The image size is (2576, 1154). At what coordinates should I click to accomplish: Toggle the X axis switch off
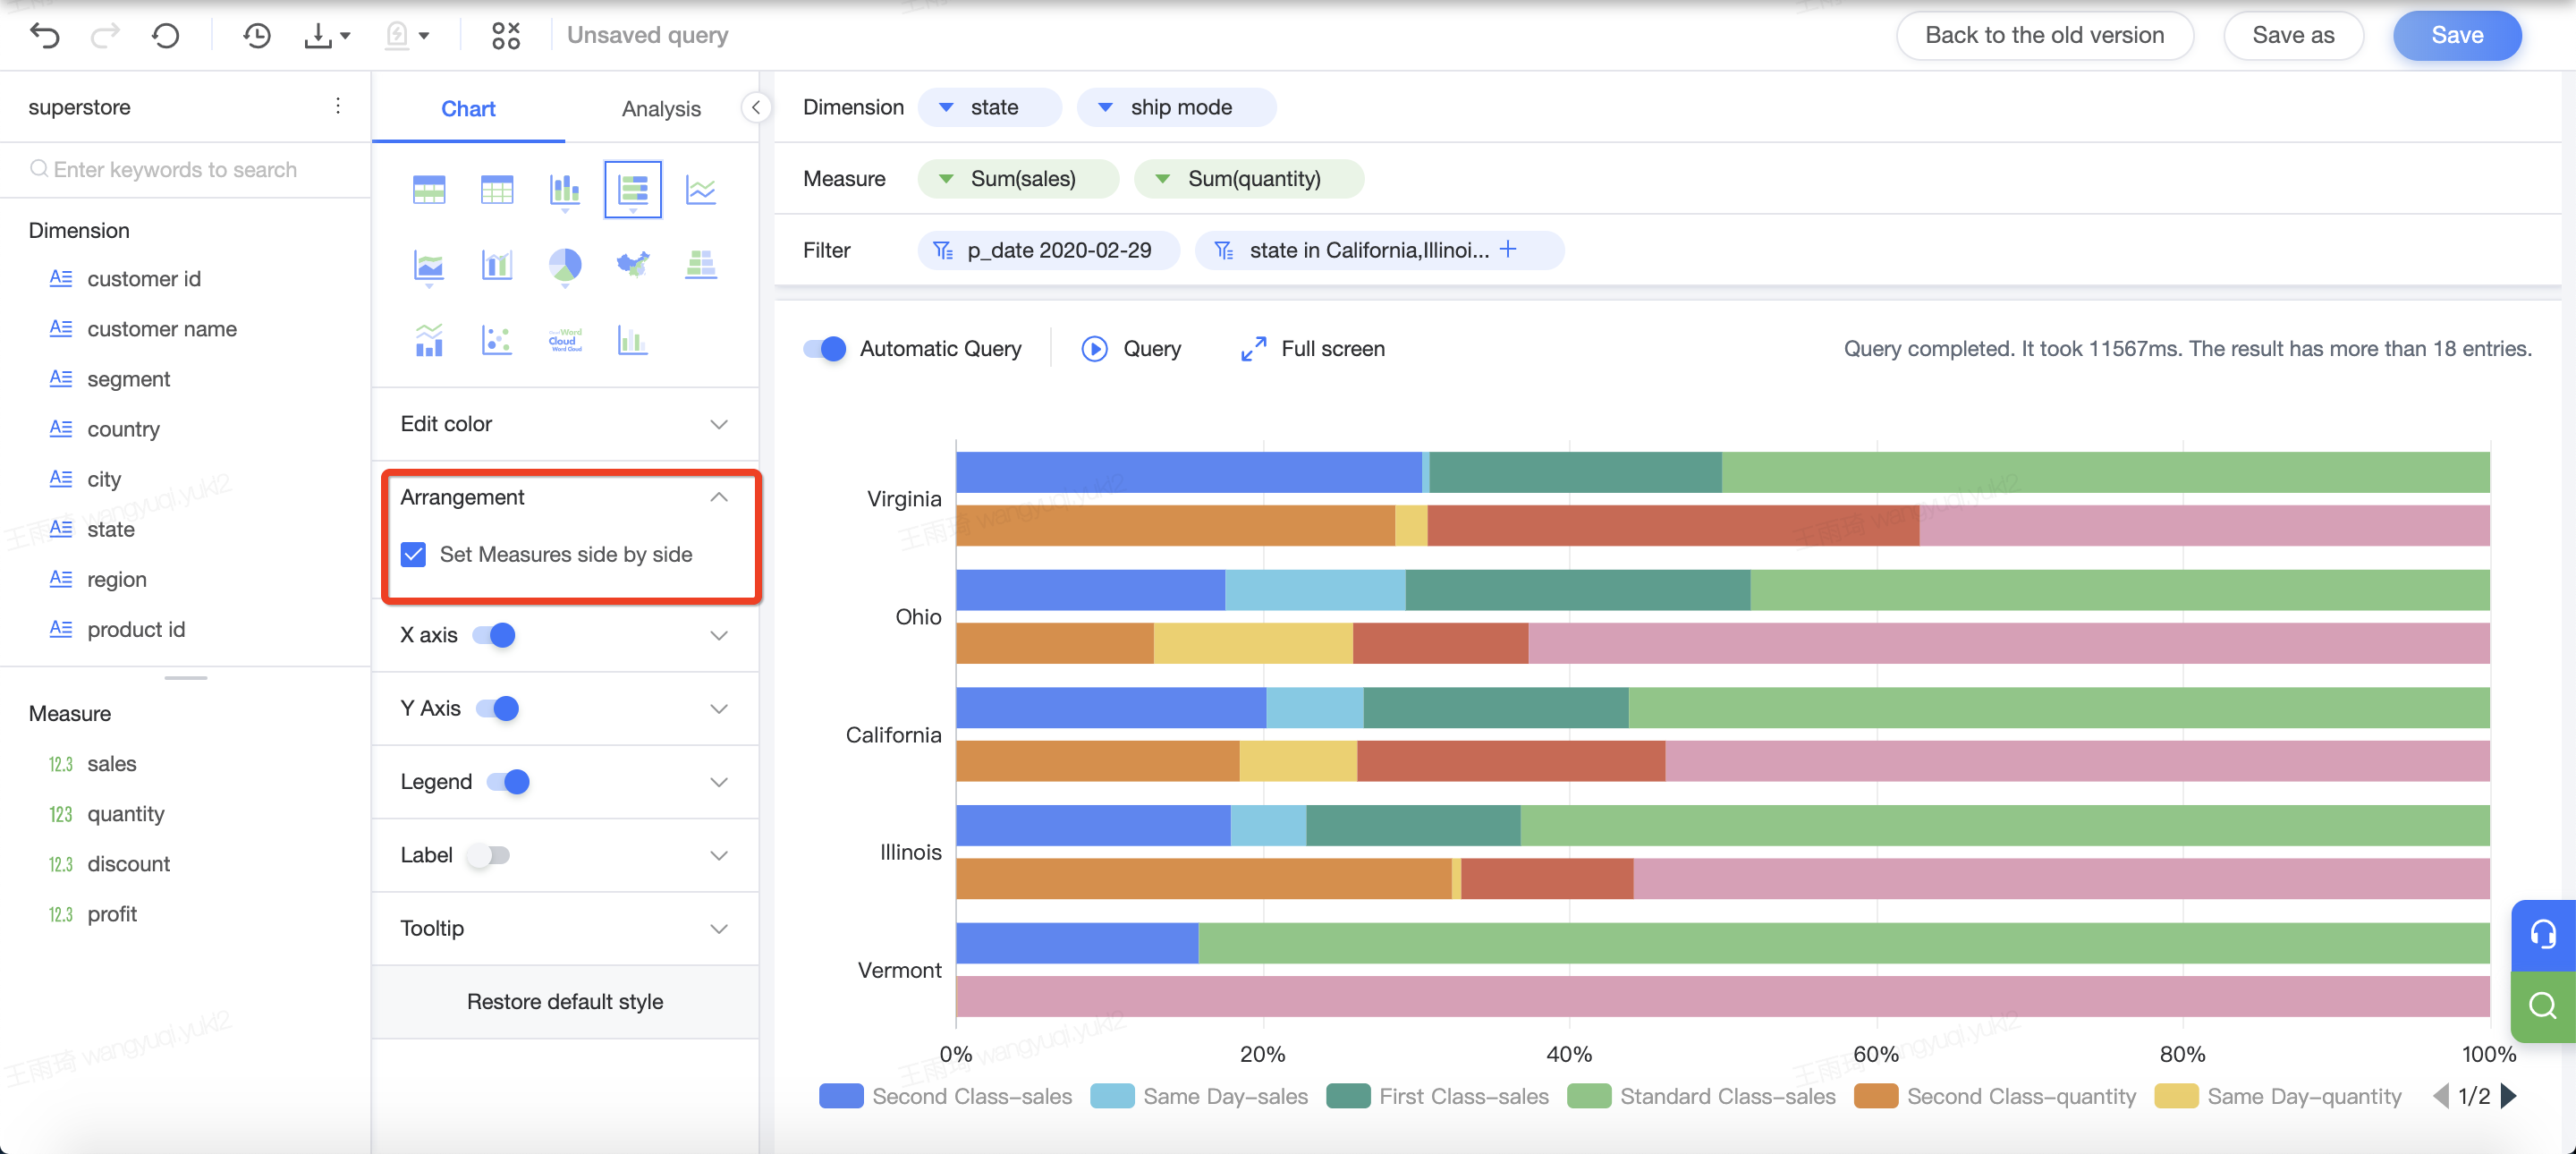point(494,635)
